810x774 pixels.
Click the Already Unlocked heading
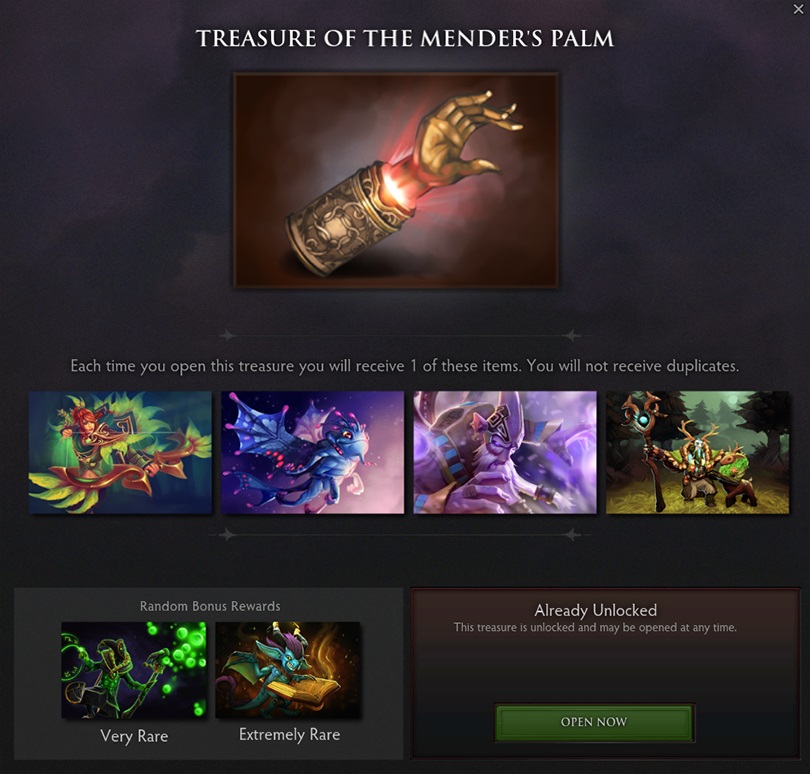click(x=596, y=610)
